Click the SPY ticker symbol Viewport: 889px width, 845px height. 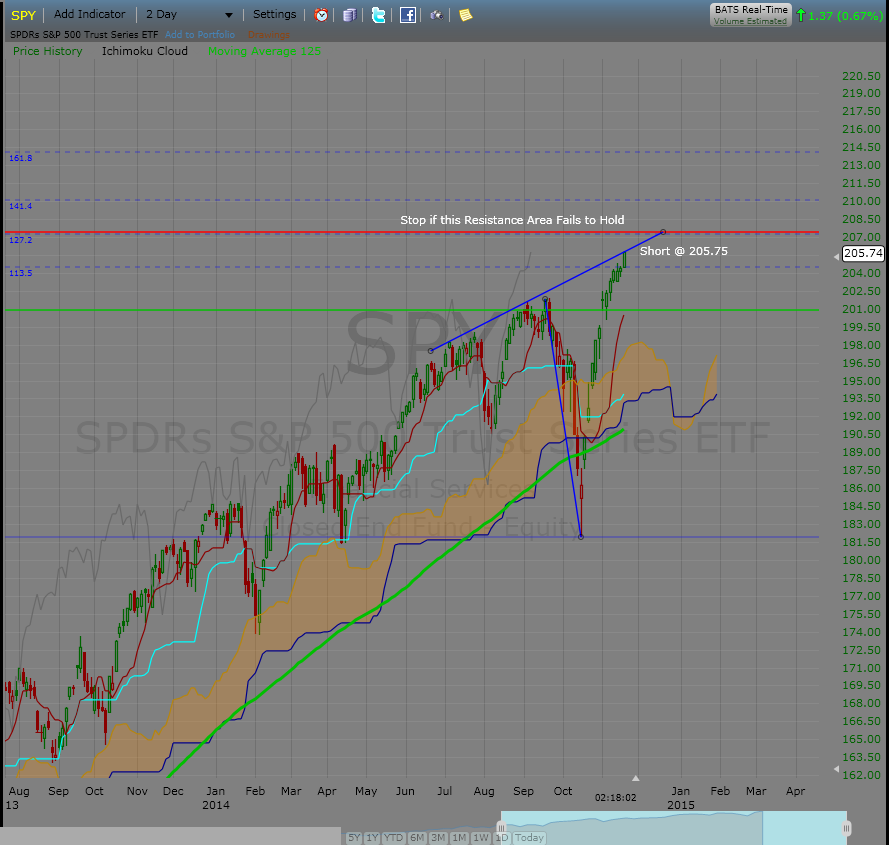click(x=23, y=15)
